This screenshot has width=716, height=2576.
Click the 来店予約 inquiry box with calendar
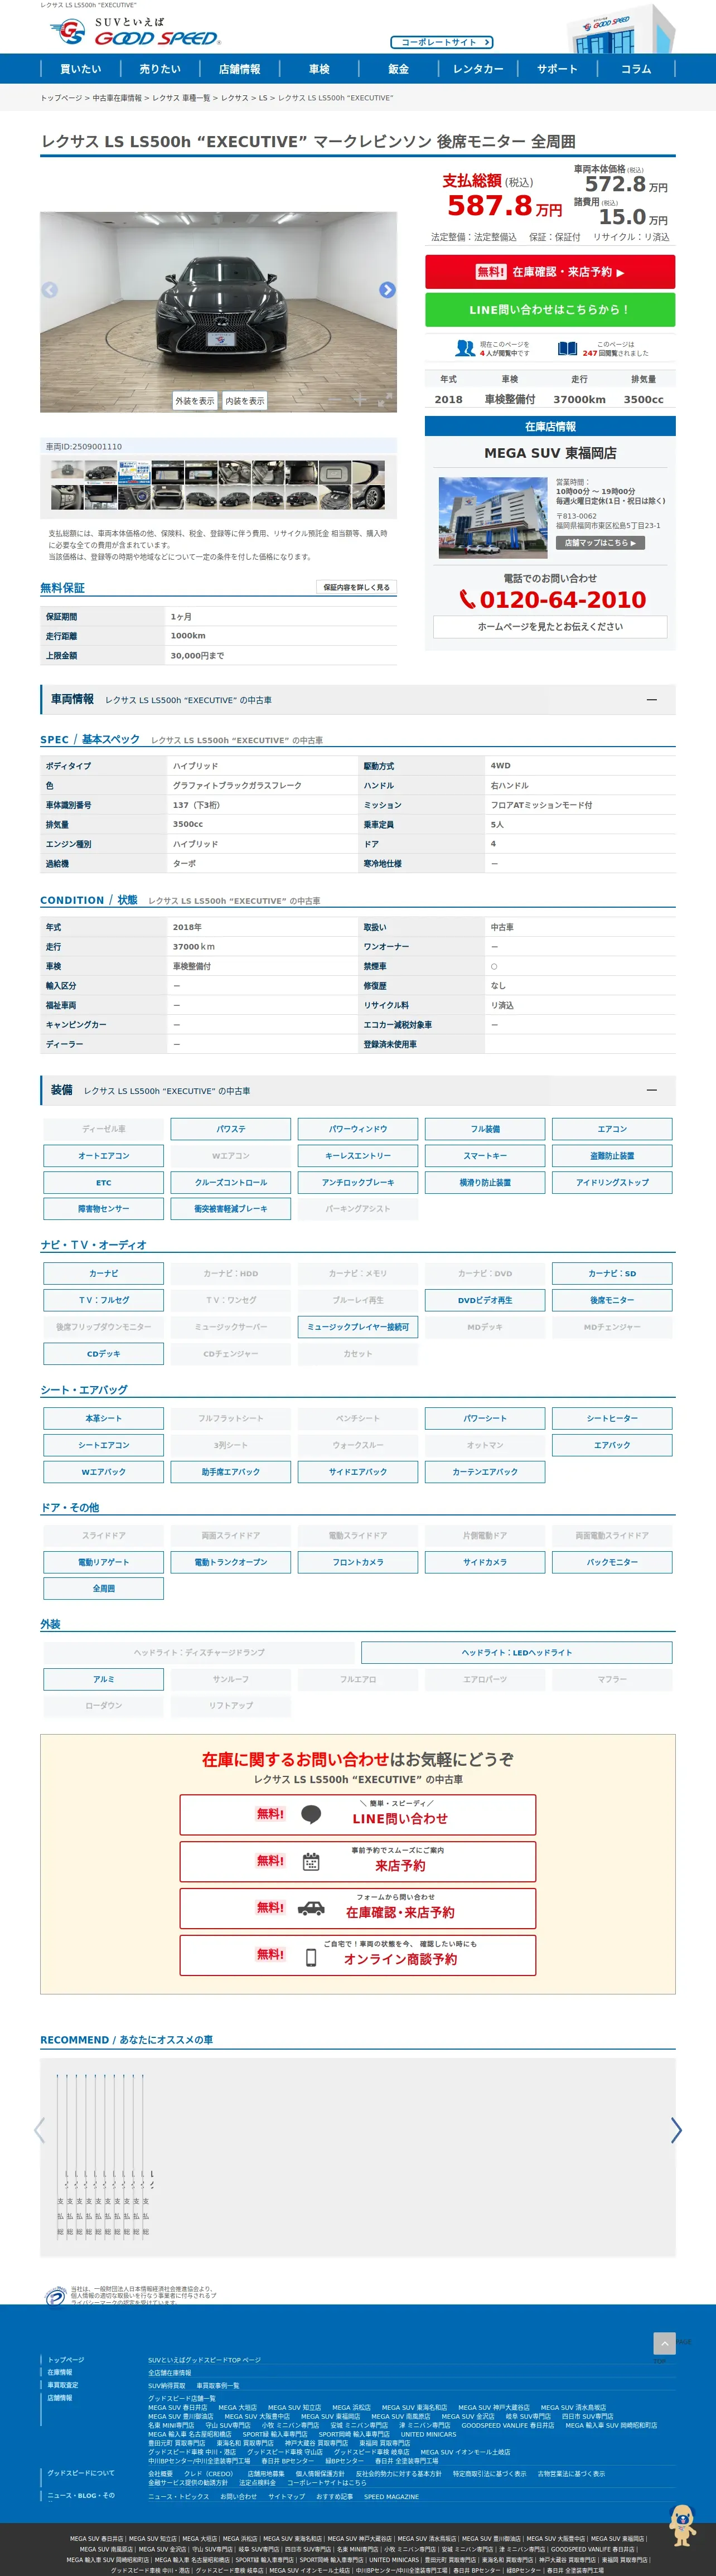(358, 1861)
